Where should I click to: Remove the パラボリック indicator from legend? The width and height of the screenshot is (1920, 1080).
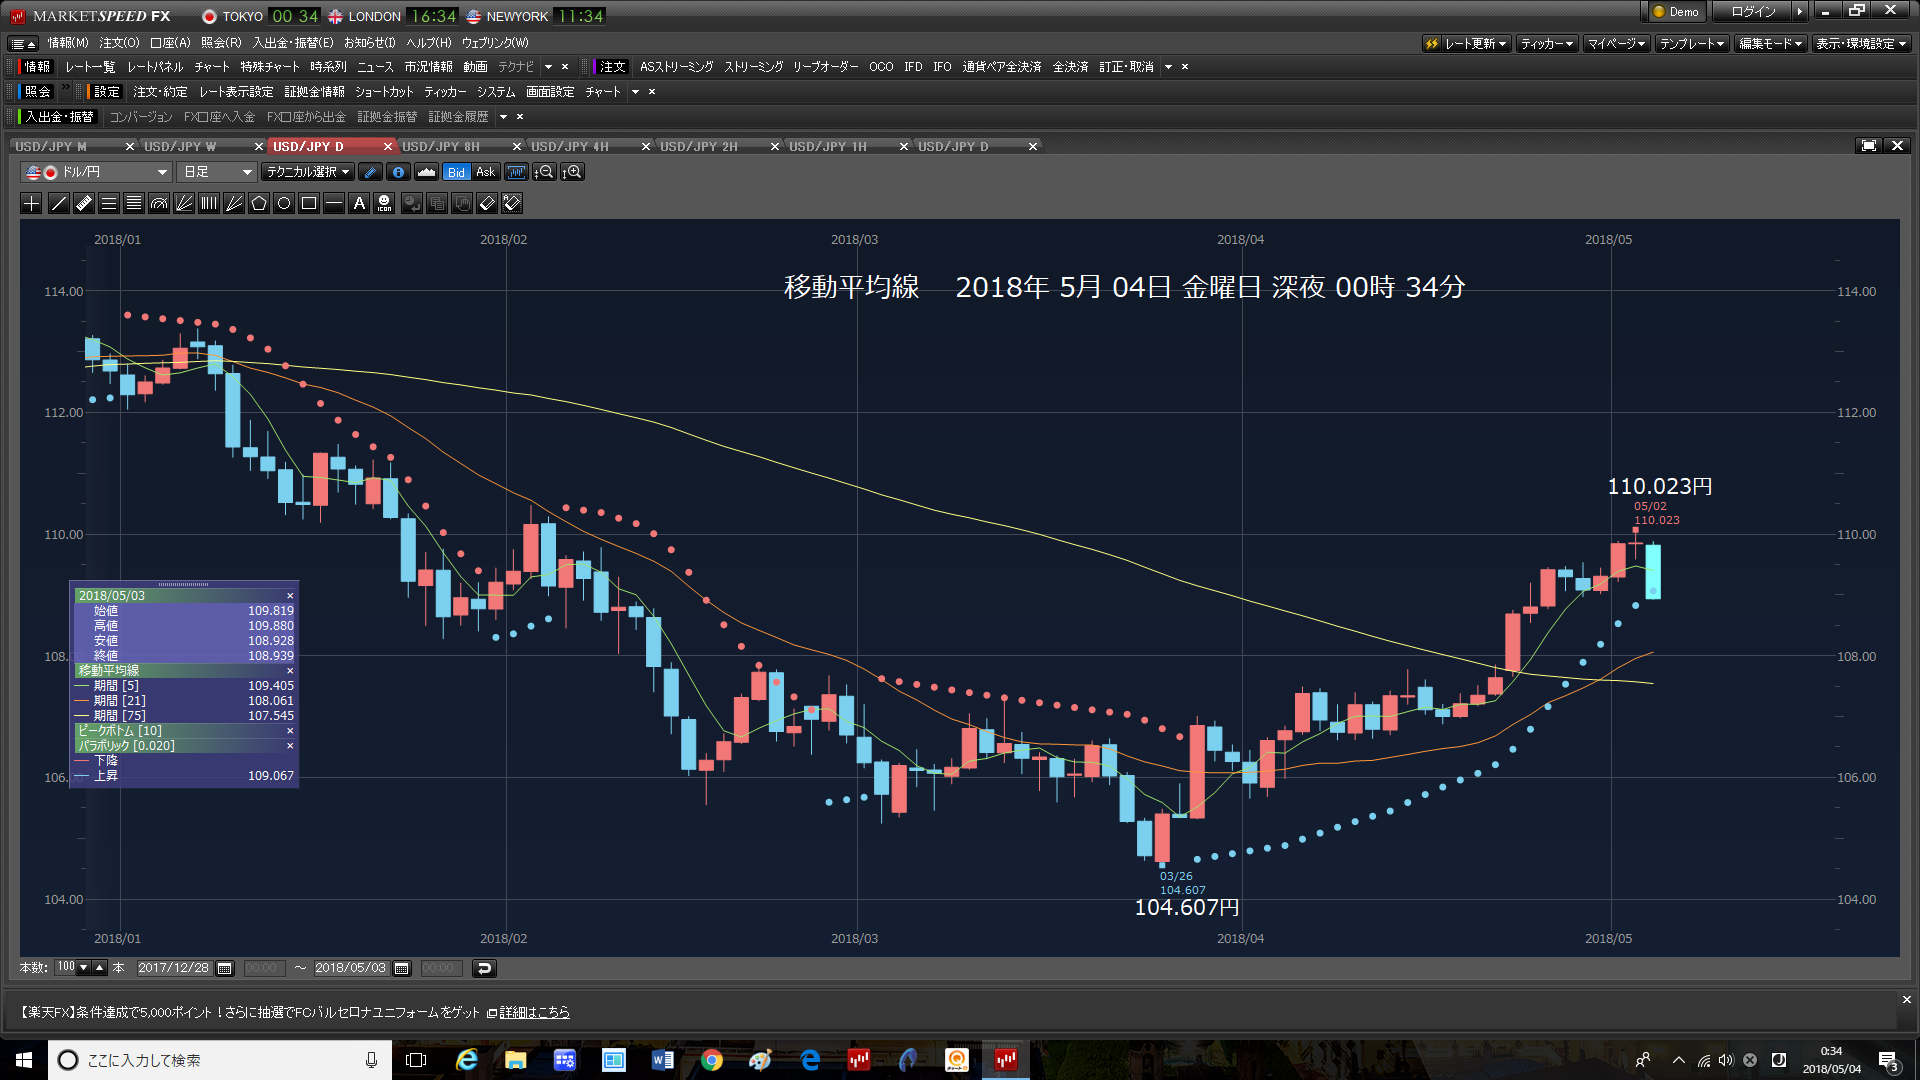290,746
